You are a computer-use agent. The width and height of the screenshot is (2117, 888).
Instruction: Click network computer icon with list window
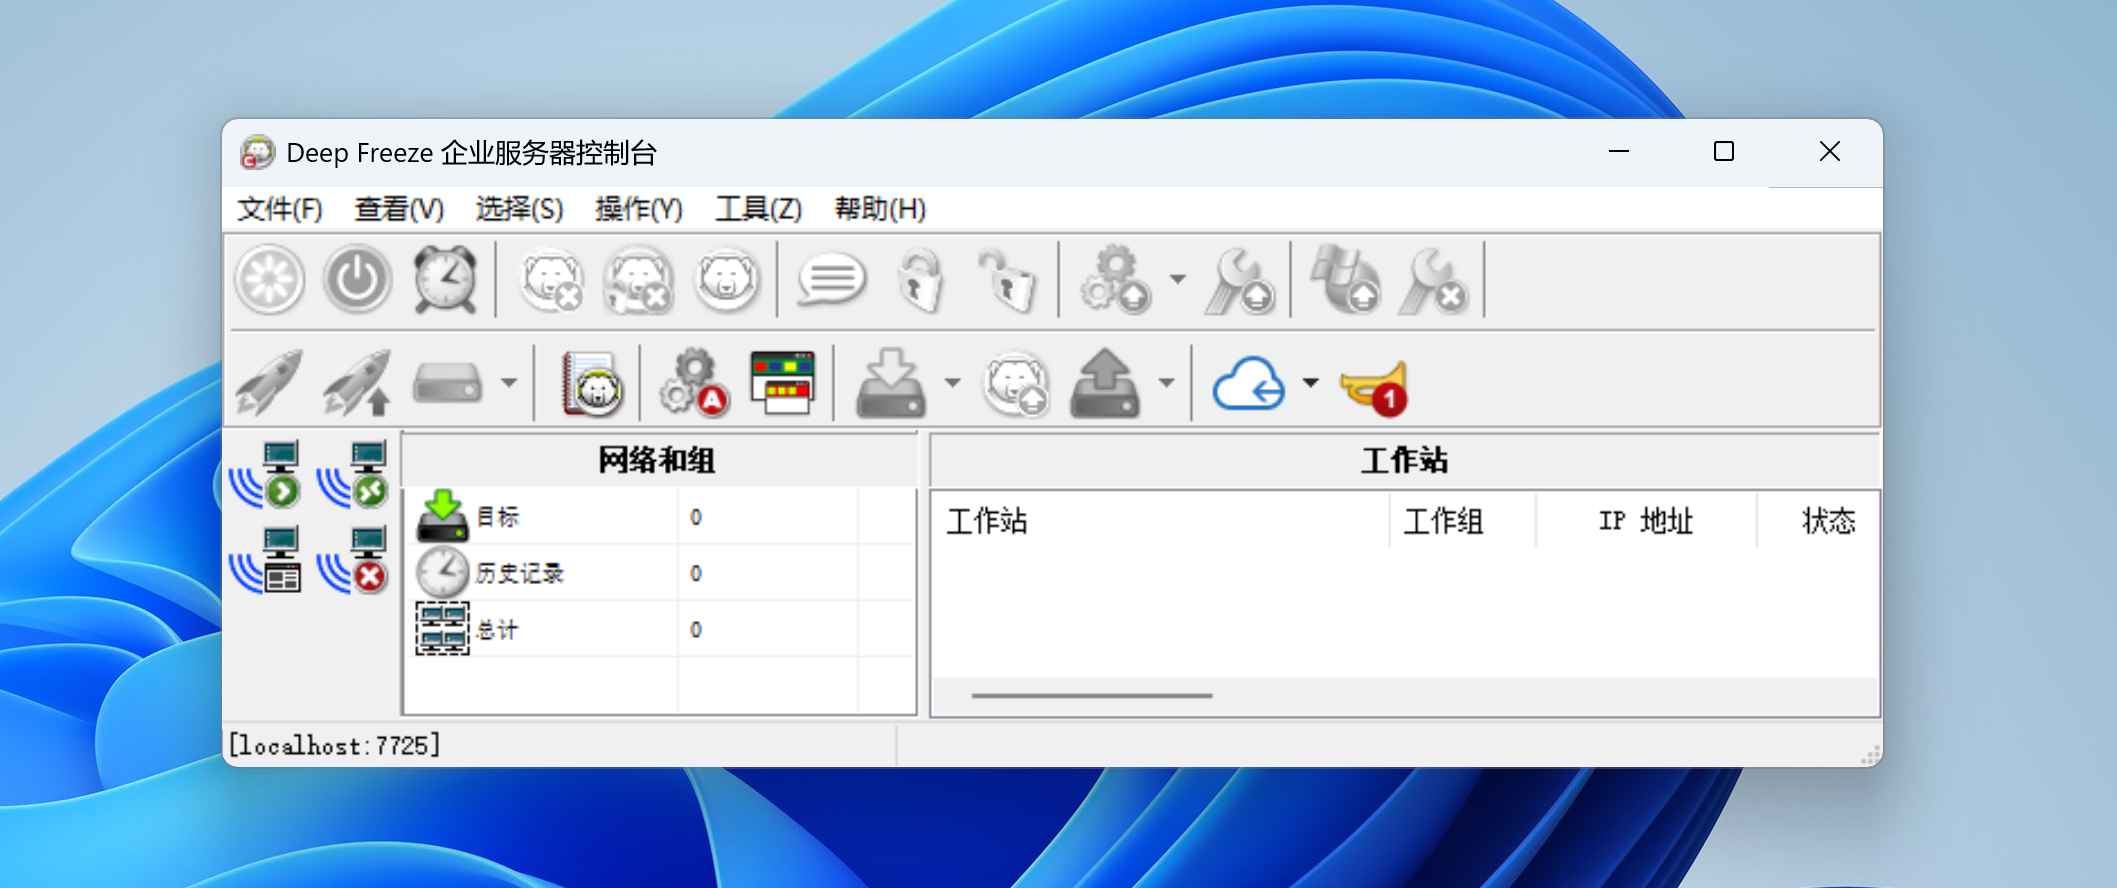(x=265, y=560)
